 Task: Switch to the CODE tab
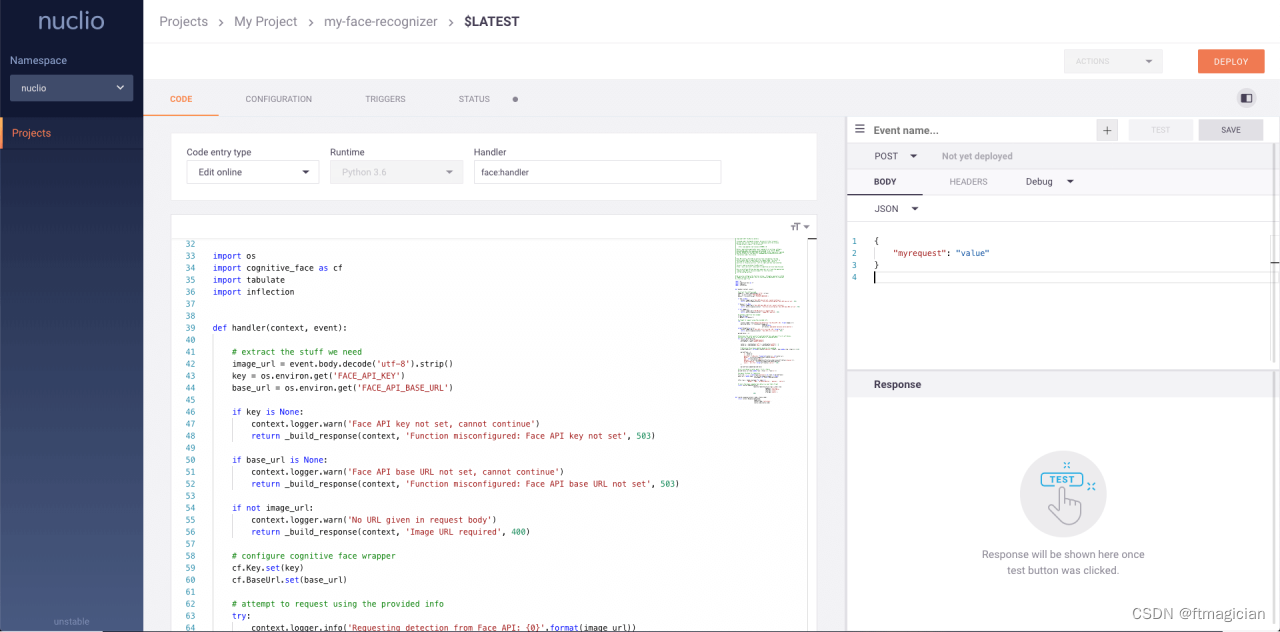point(181,99)
